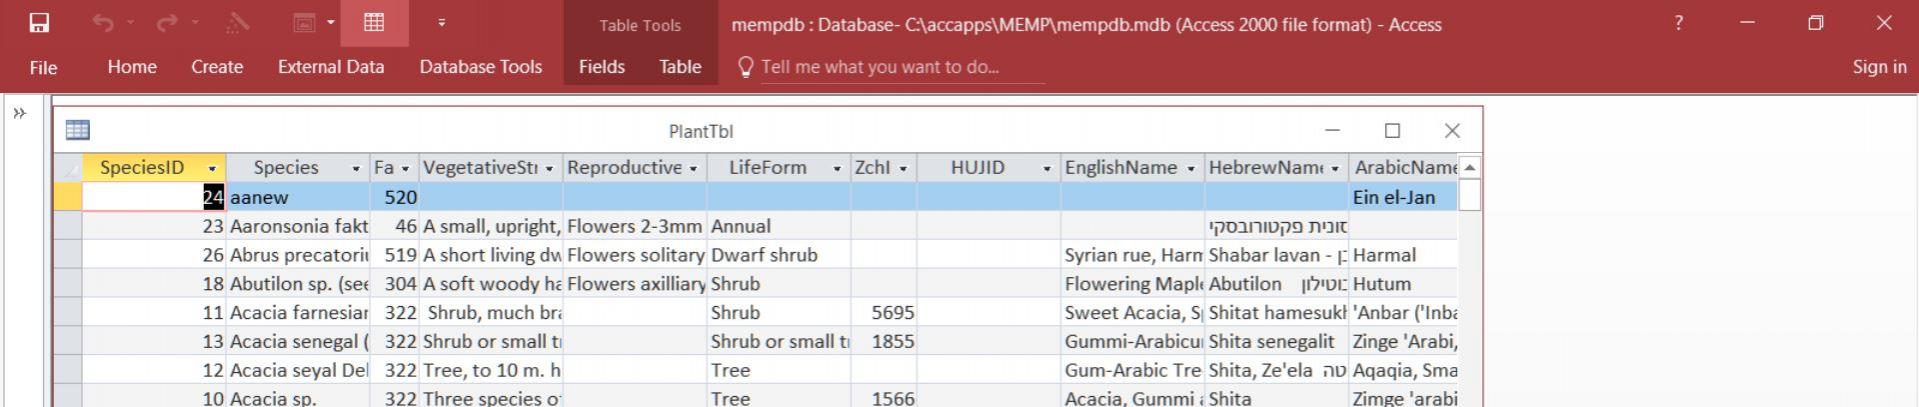Select the Table tab under Table Tools
This screenshot has width=1919, height=407.
point(680,67)
